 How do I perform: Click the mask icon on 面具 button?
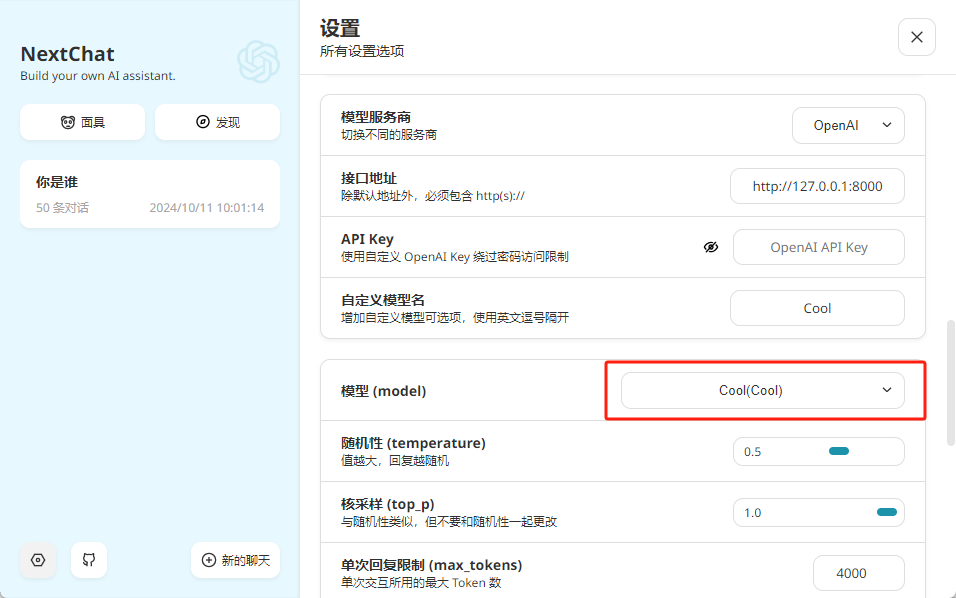point(67,122)
